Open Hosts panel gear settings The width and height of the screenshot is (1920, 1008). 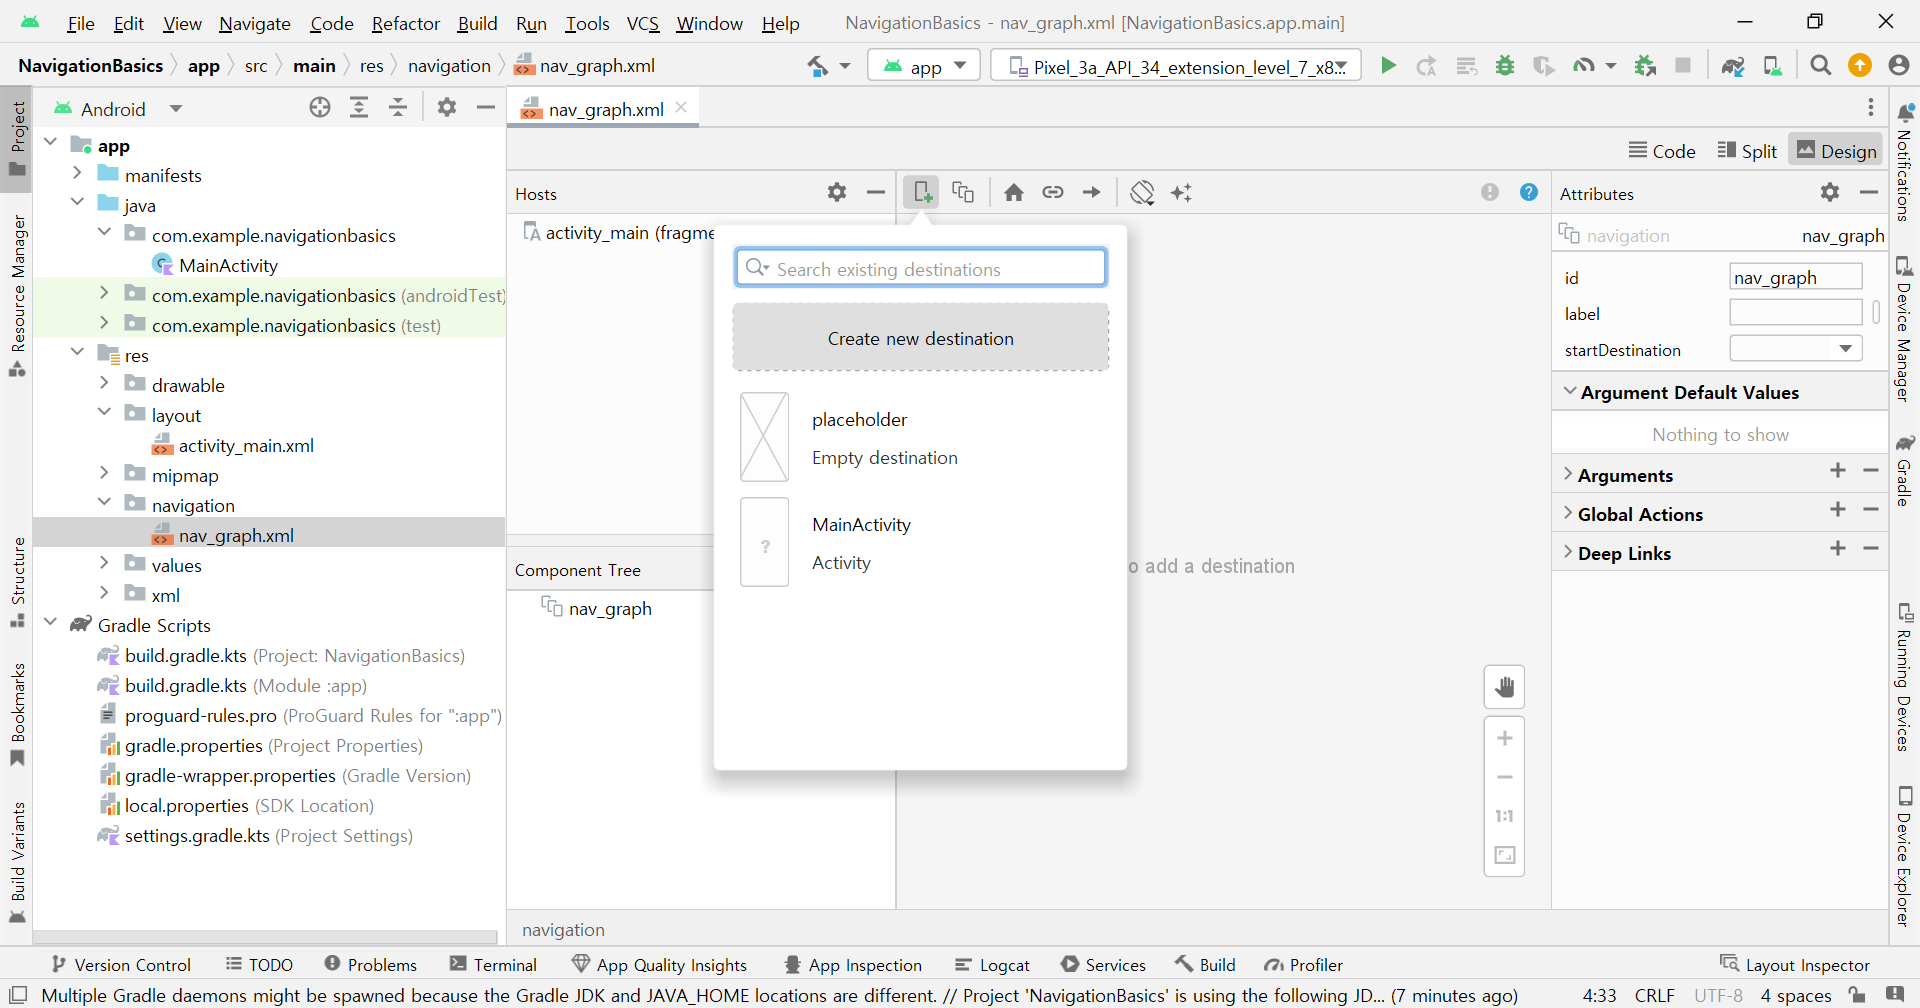click(837, 192)
